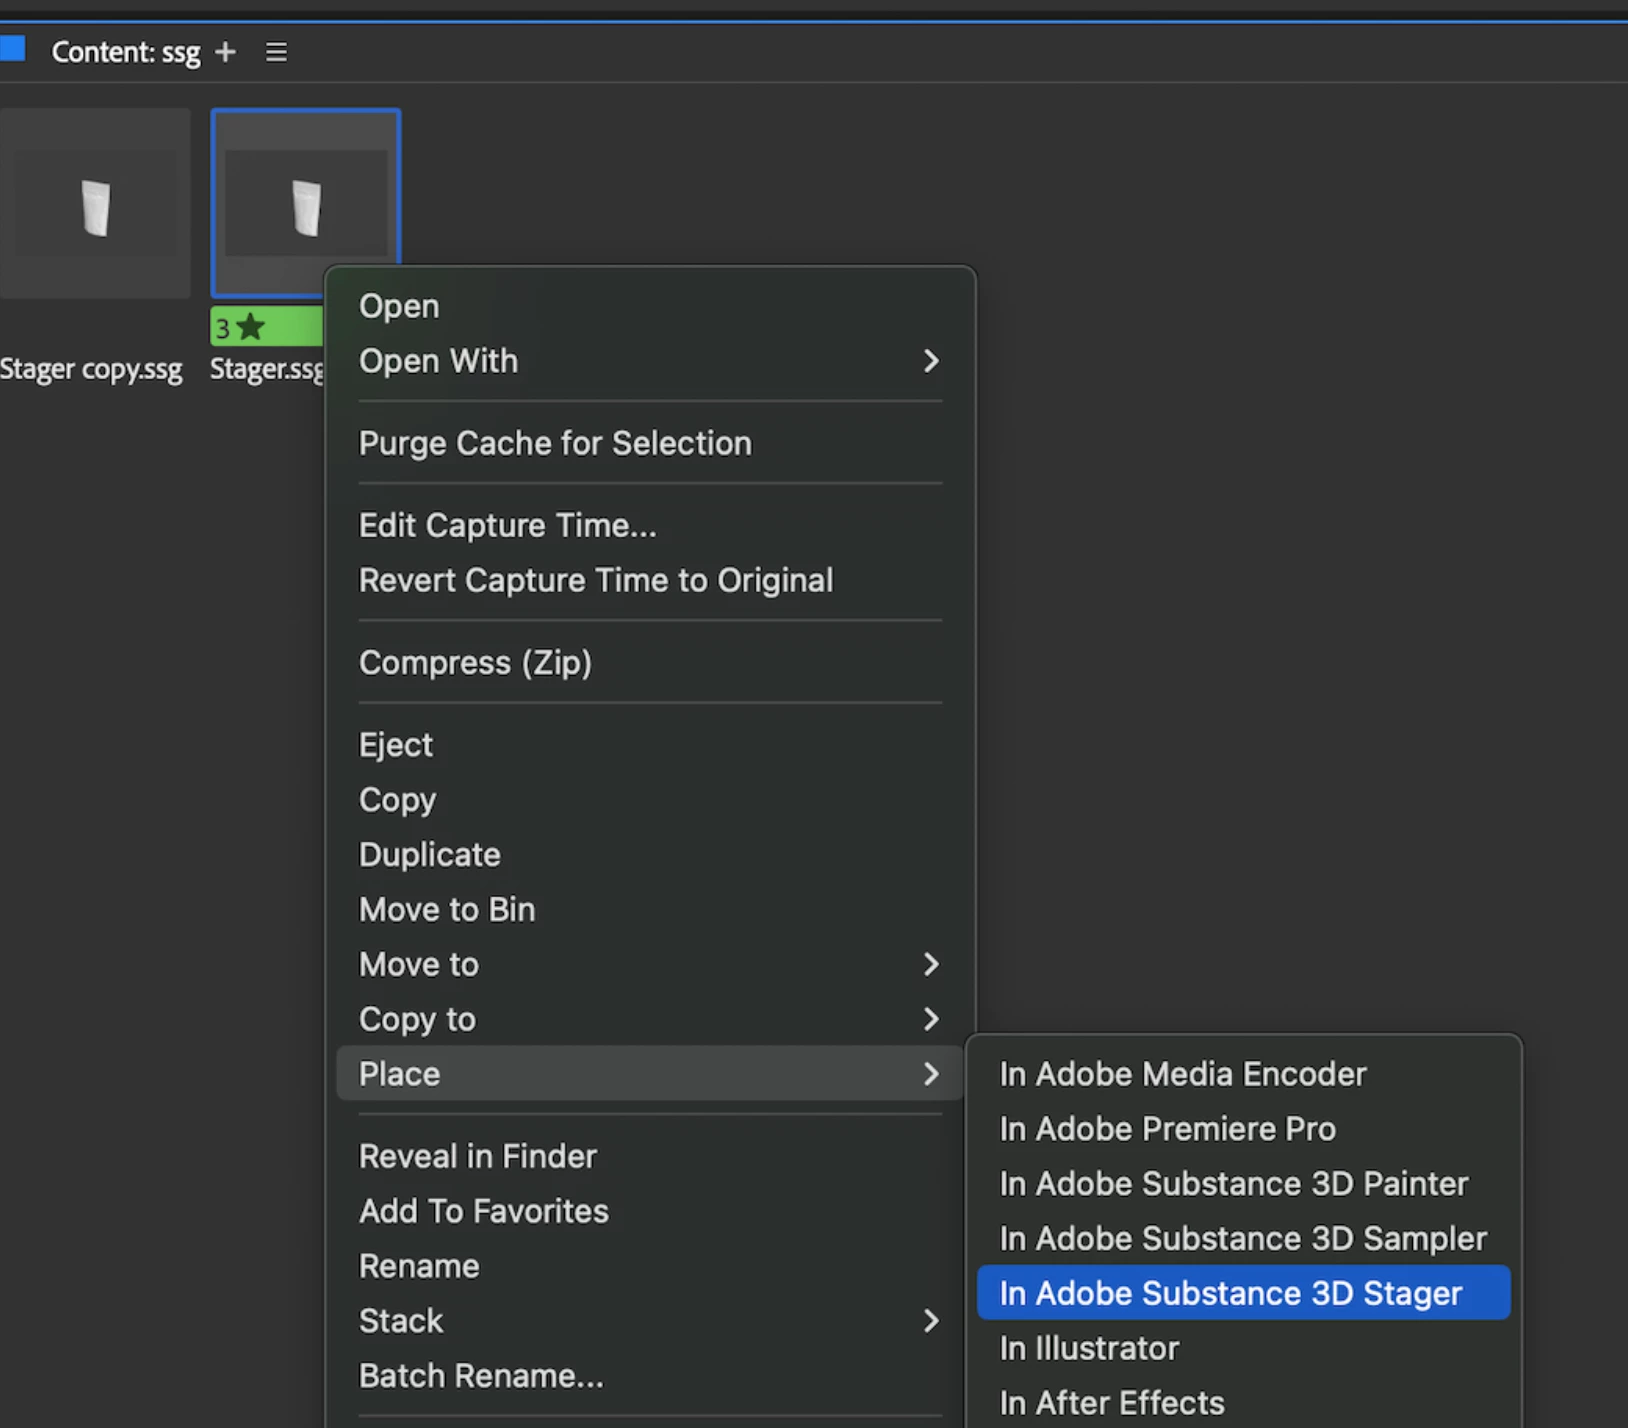This screenshot has width=1628, height=1428.
Task: Place in Adobe Premiere Pro
Action: pos(1243,1129)
